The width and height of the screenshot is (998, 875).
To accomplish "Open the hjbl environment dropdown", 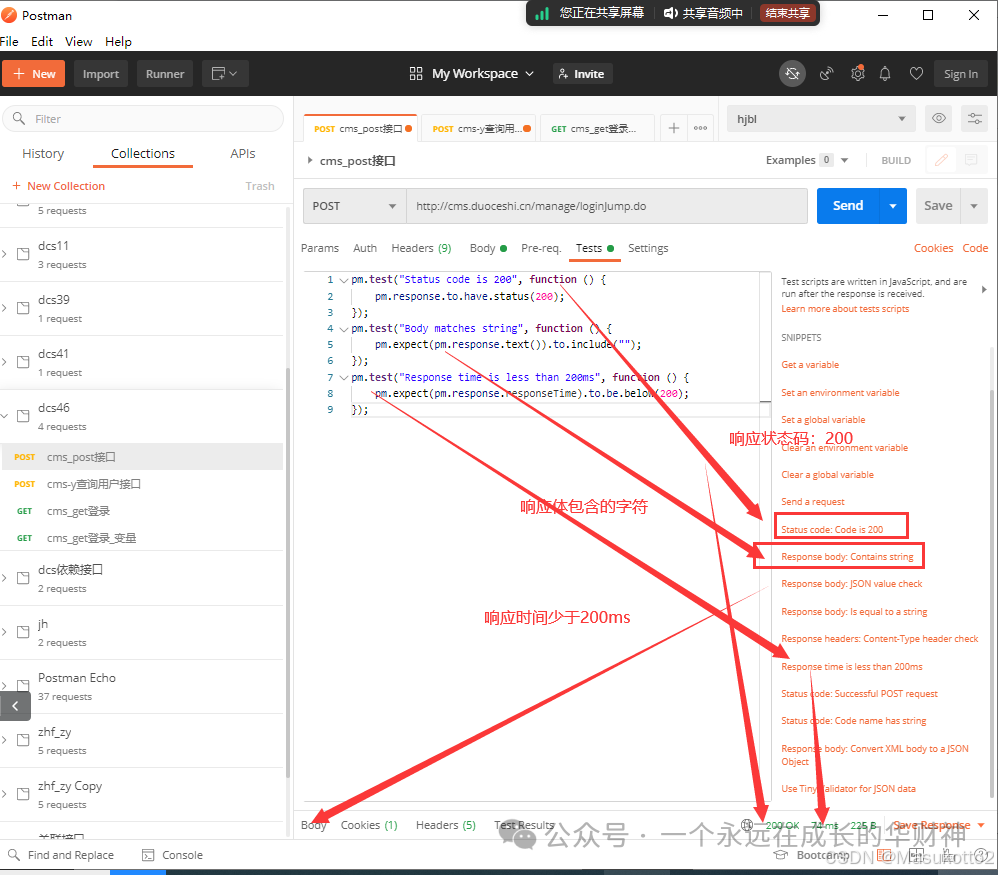I will coord(821,119).
